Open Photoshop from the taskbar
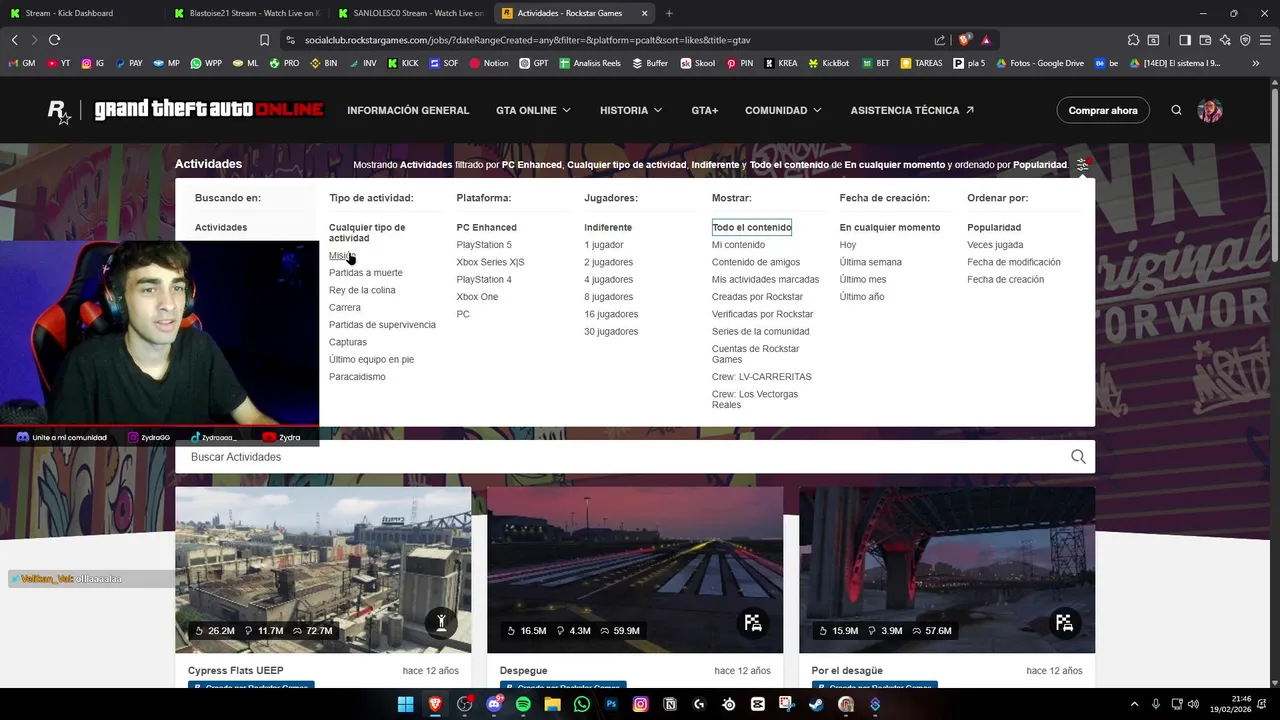The width and height of the screenshot is (1280, 720). point(611,704)
